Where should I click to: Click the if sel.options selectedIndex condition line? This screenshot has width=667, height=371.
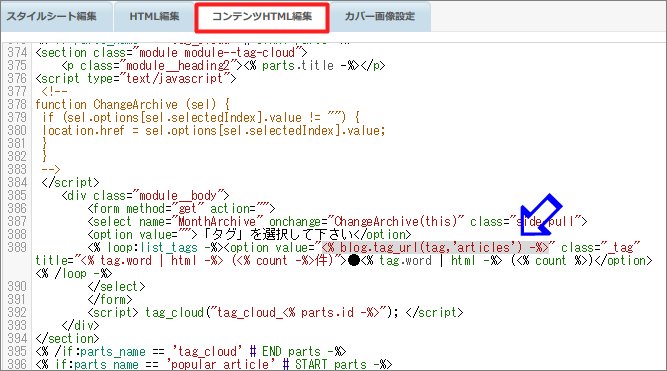(201, 117)
